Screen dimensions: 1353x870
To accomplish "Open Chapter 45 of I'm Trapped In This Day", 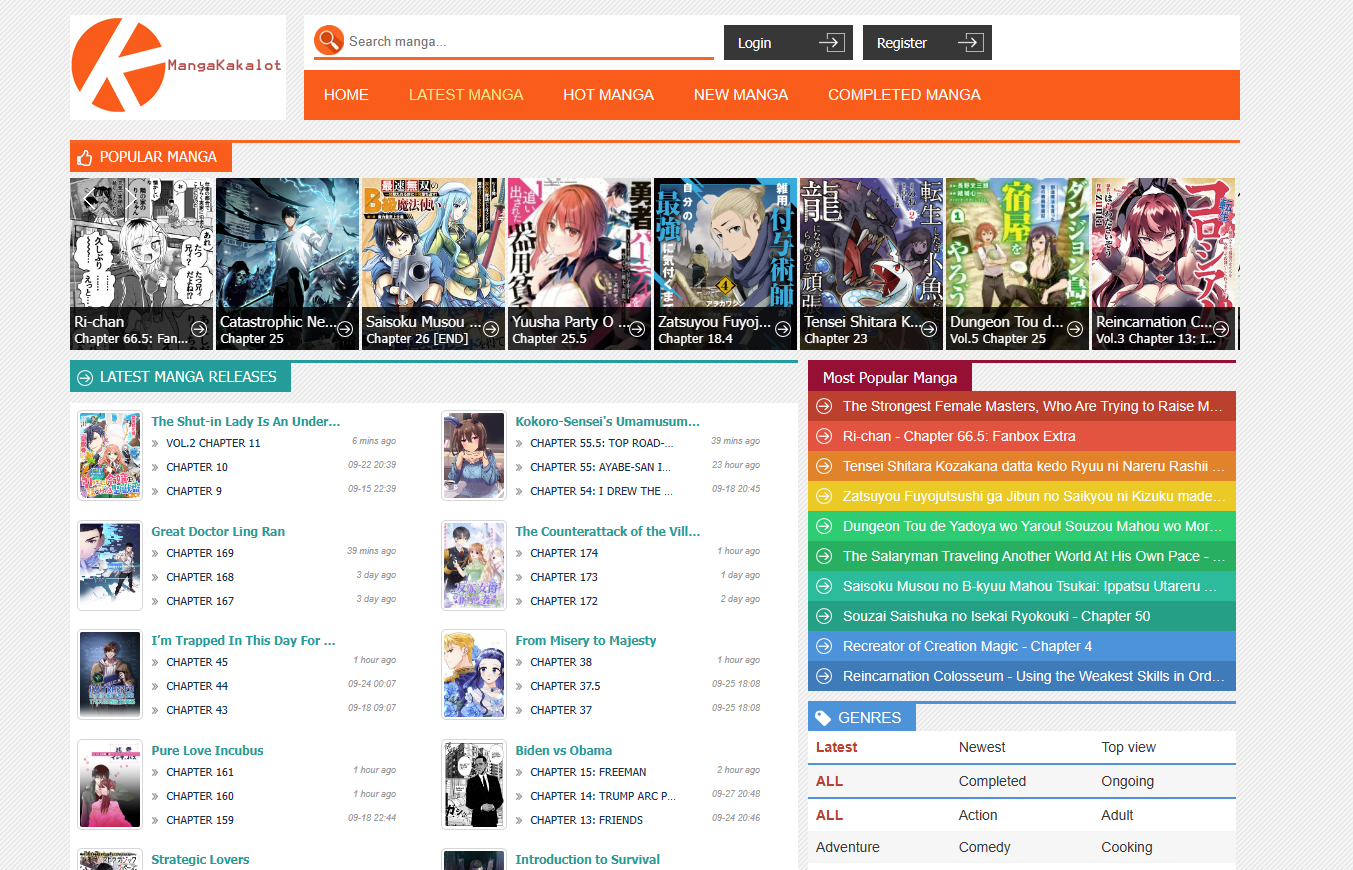I will click(x=197, y=662).
